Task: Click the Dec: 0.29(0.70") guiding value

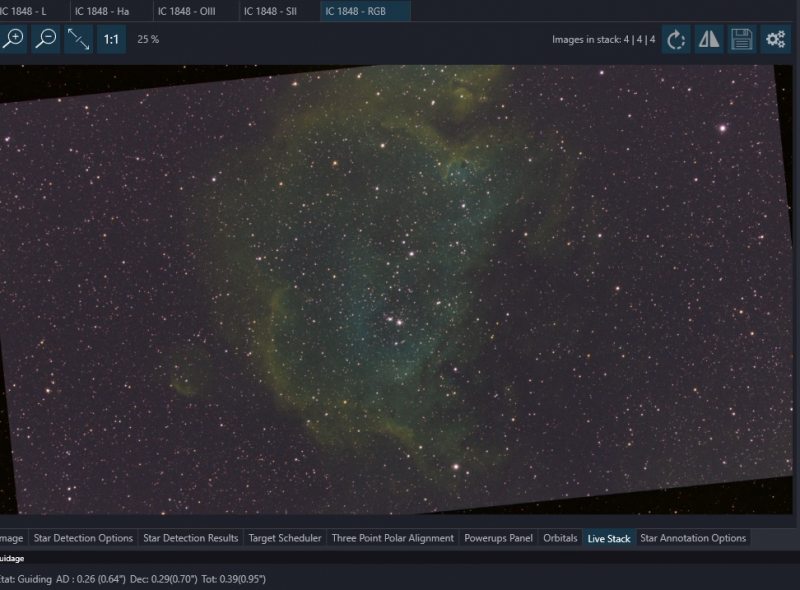Action: [x=164, y=579]
